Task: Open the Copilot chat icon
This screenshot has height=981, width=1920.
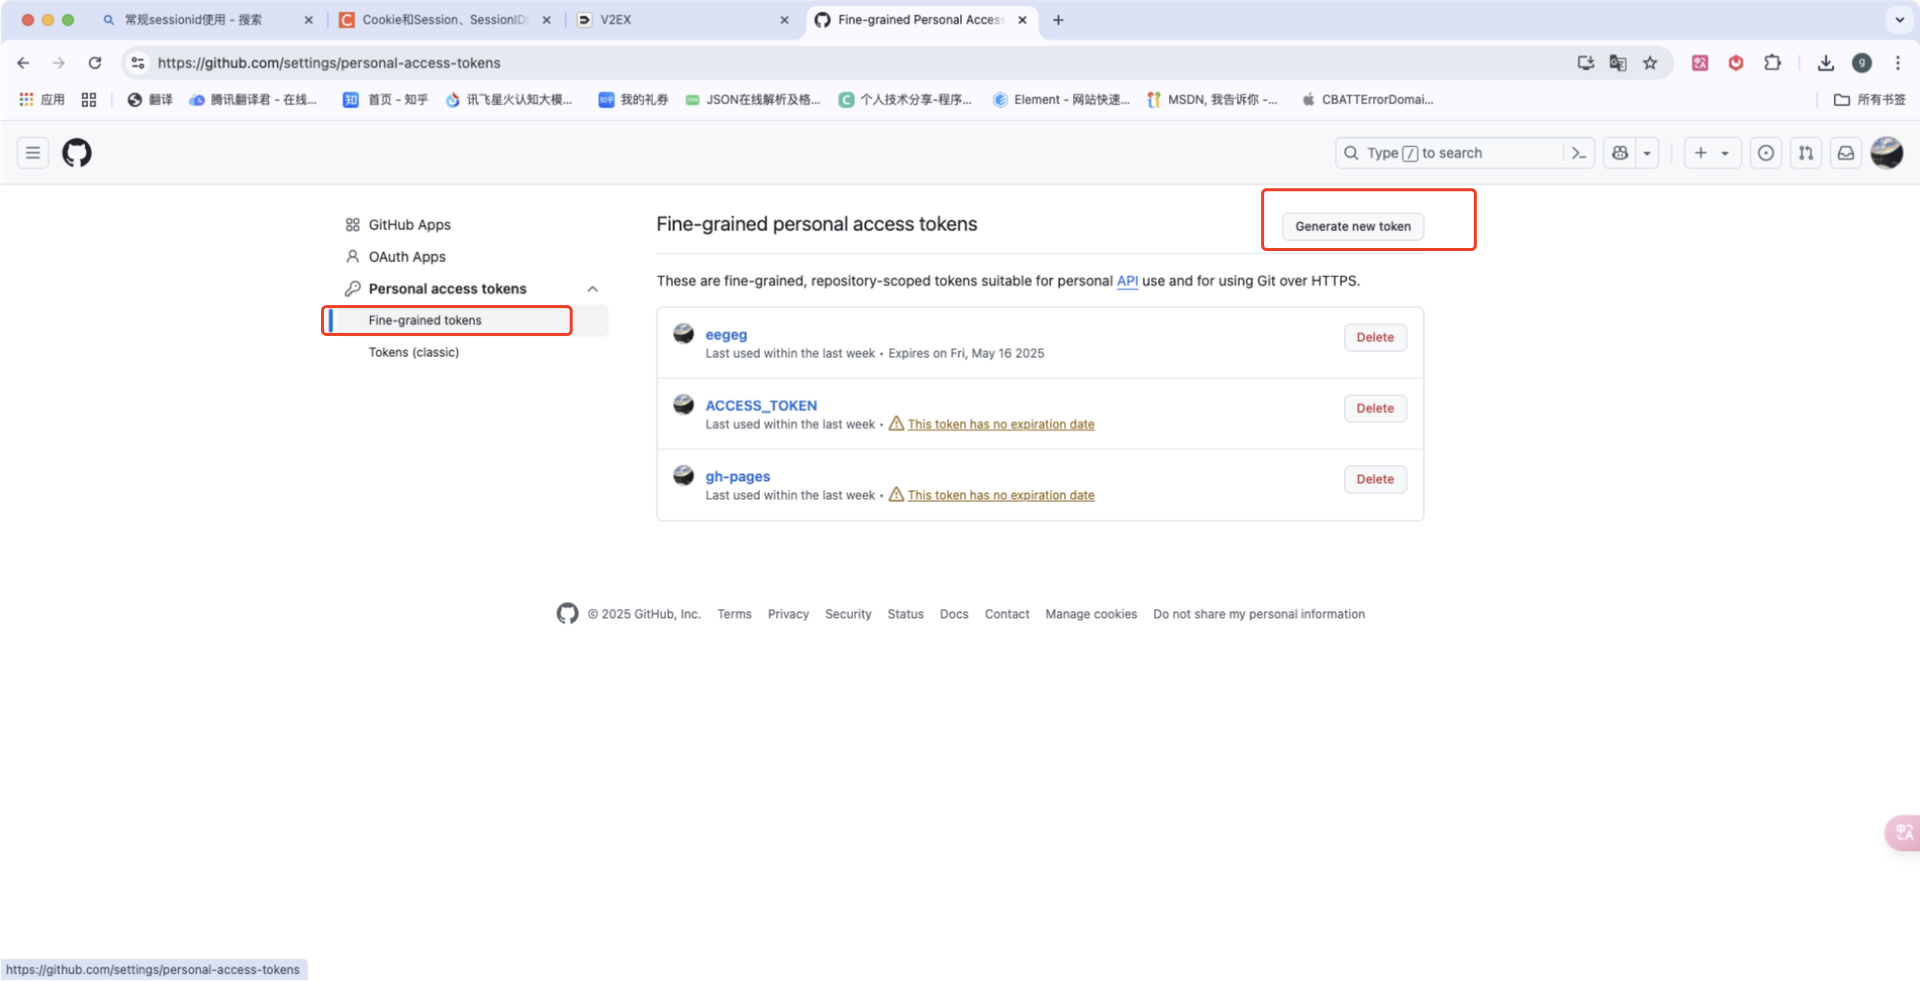Action: pyautogui.click(x=1620, y=153)
